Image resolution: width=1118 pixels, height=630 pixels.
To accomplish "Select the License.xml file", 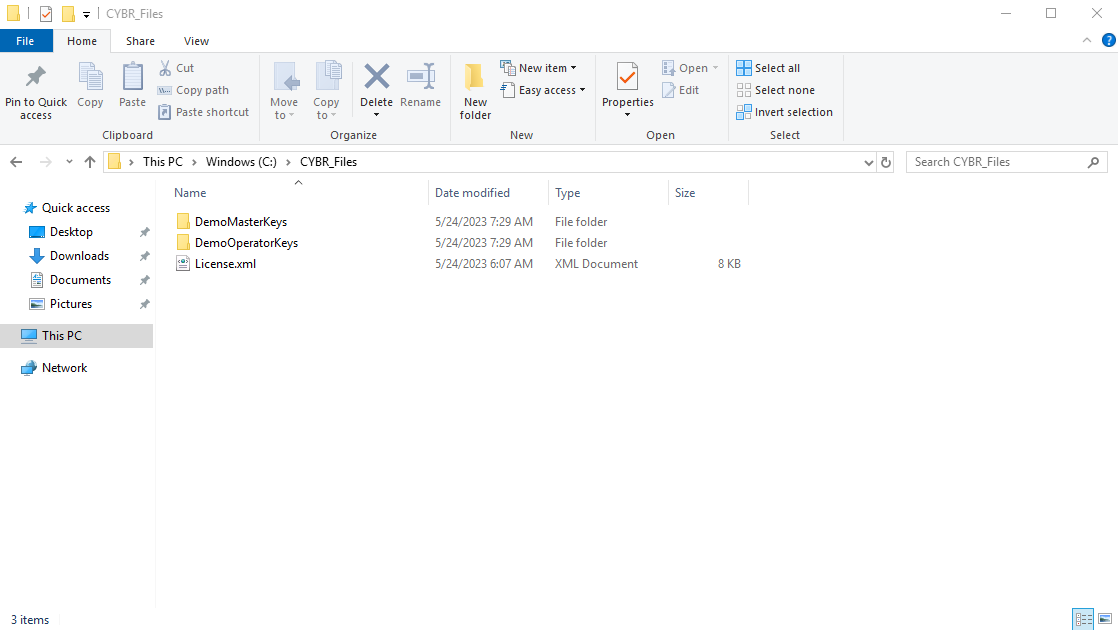I will pos(225,264).
